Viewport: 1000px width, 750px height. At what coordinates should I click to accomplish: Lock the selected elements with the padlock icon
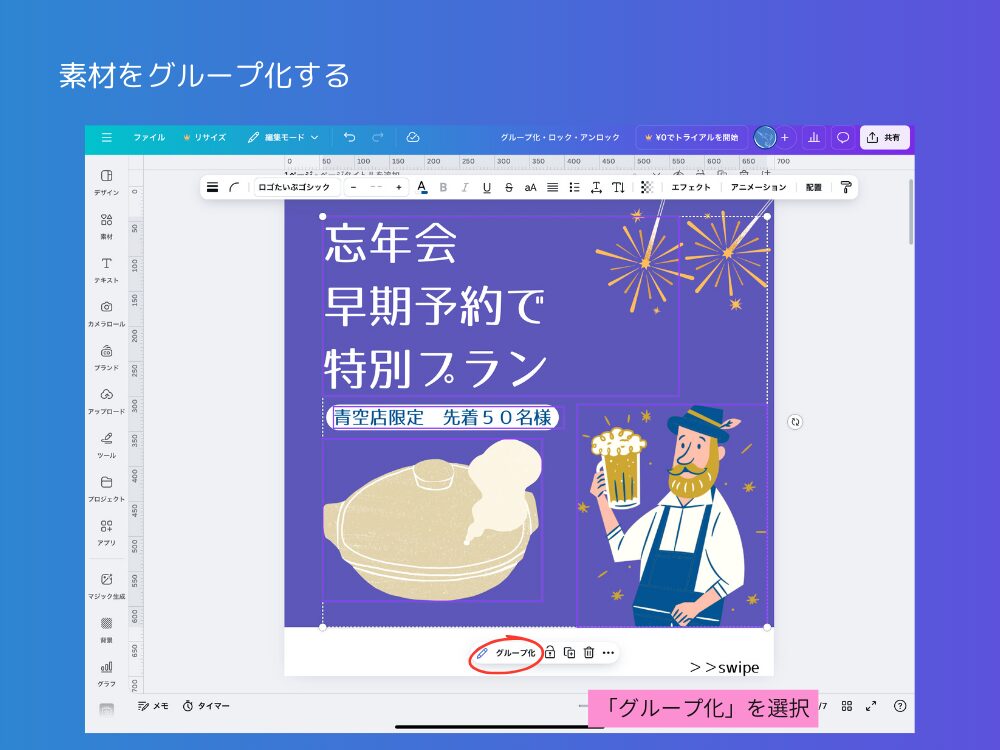pos(550,652)
